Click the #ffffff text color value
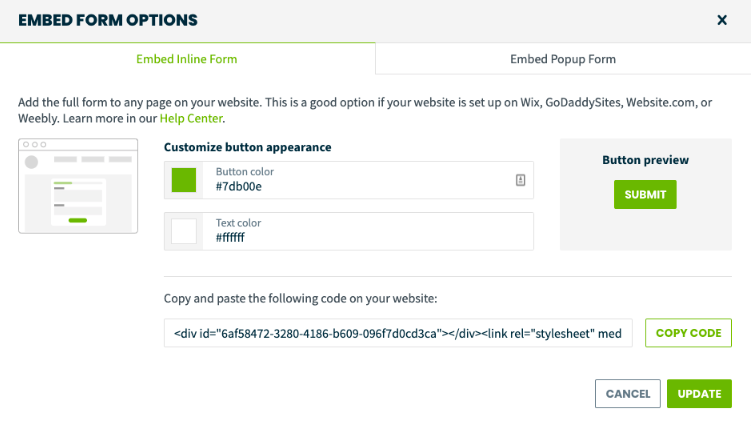Screen dimensions: 751x426 (230, 238)
